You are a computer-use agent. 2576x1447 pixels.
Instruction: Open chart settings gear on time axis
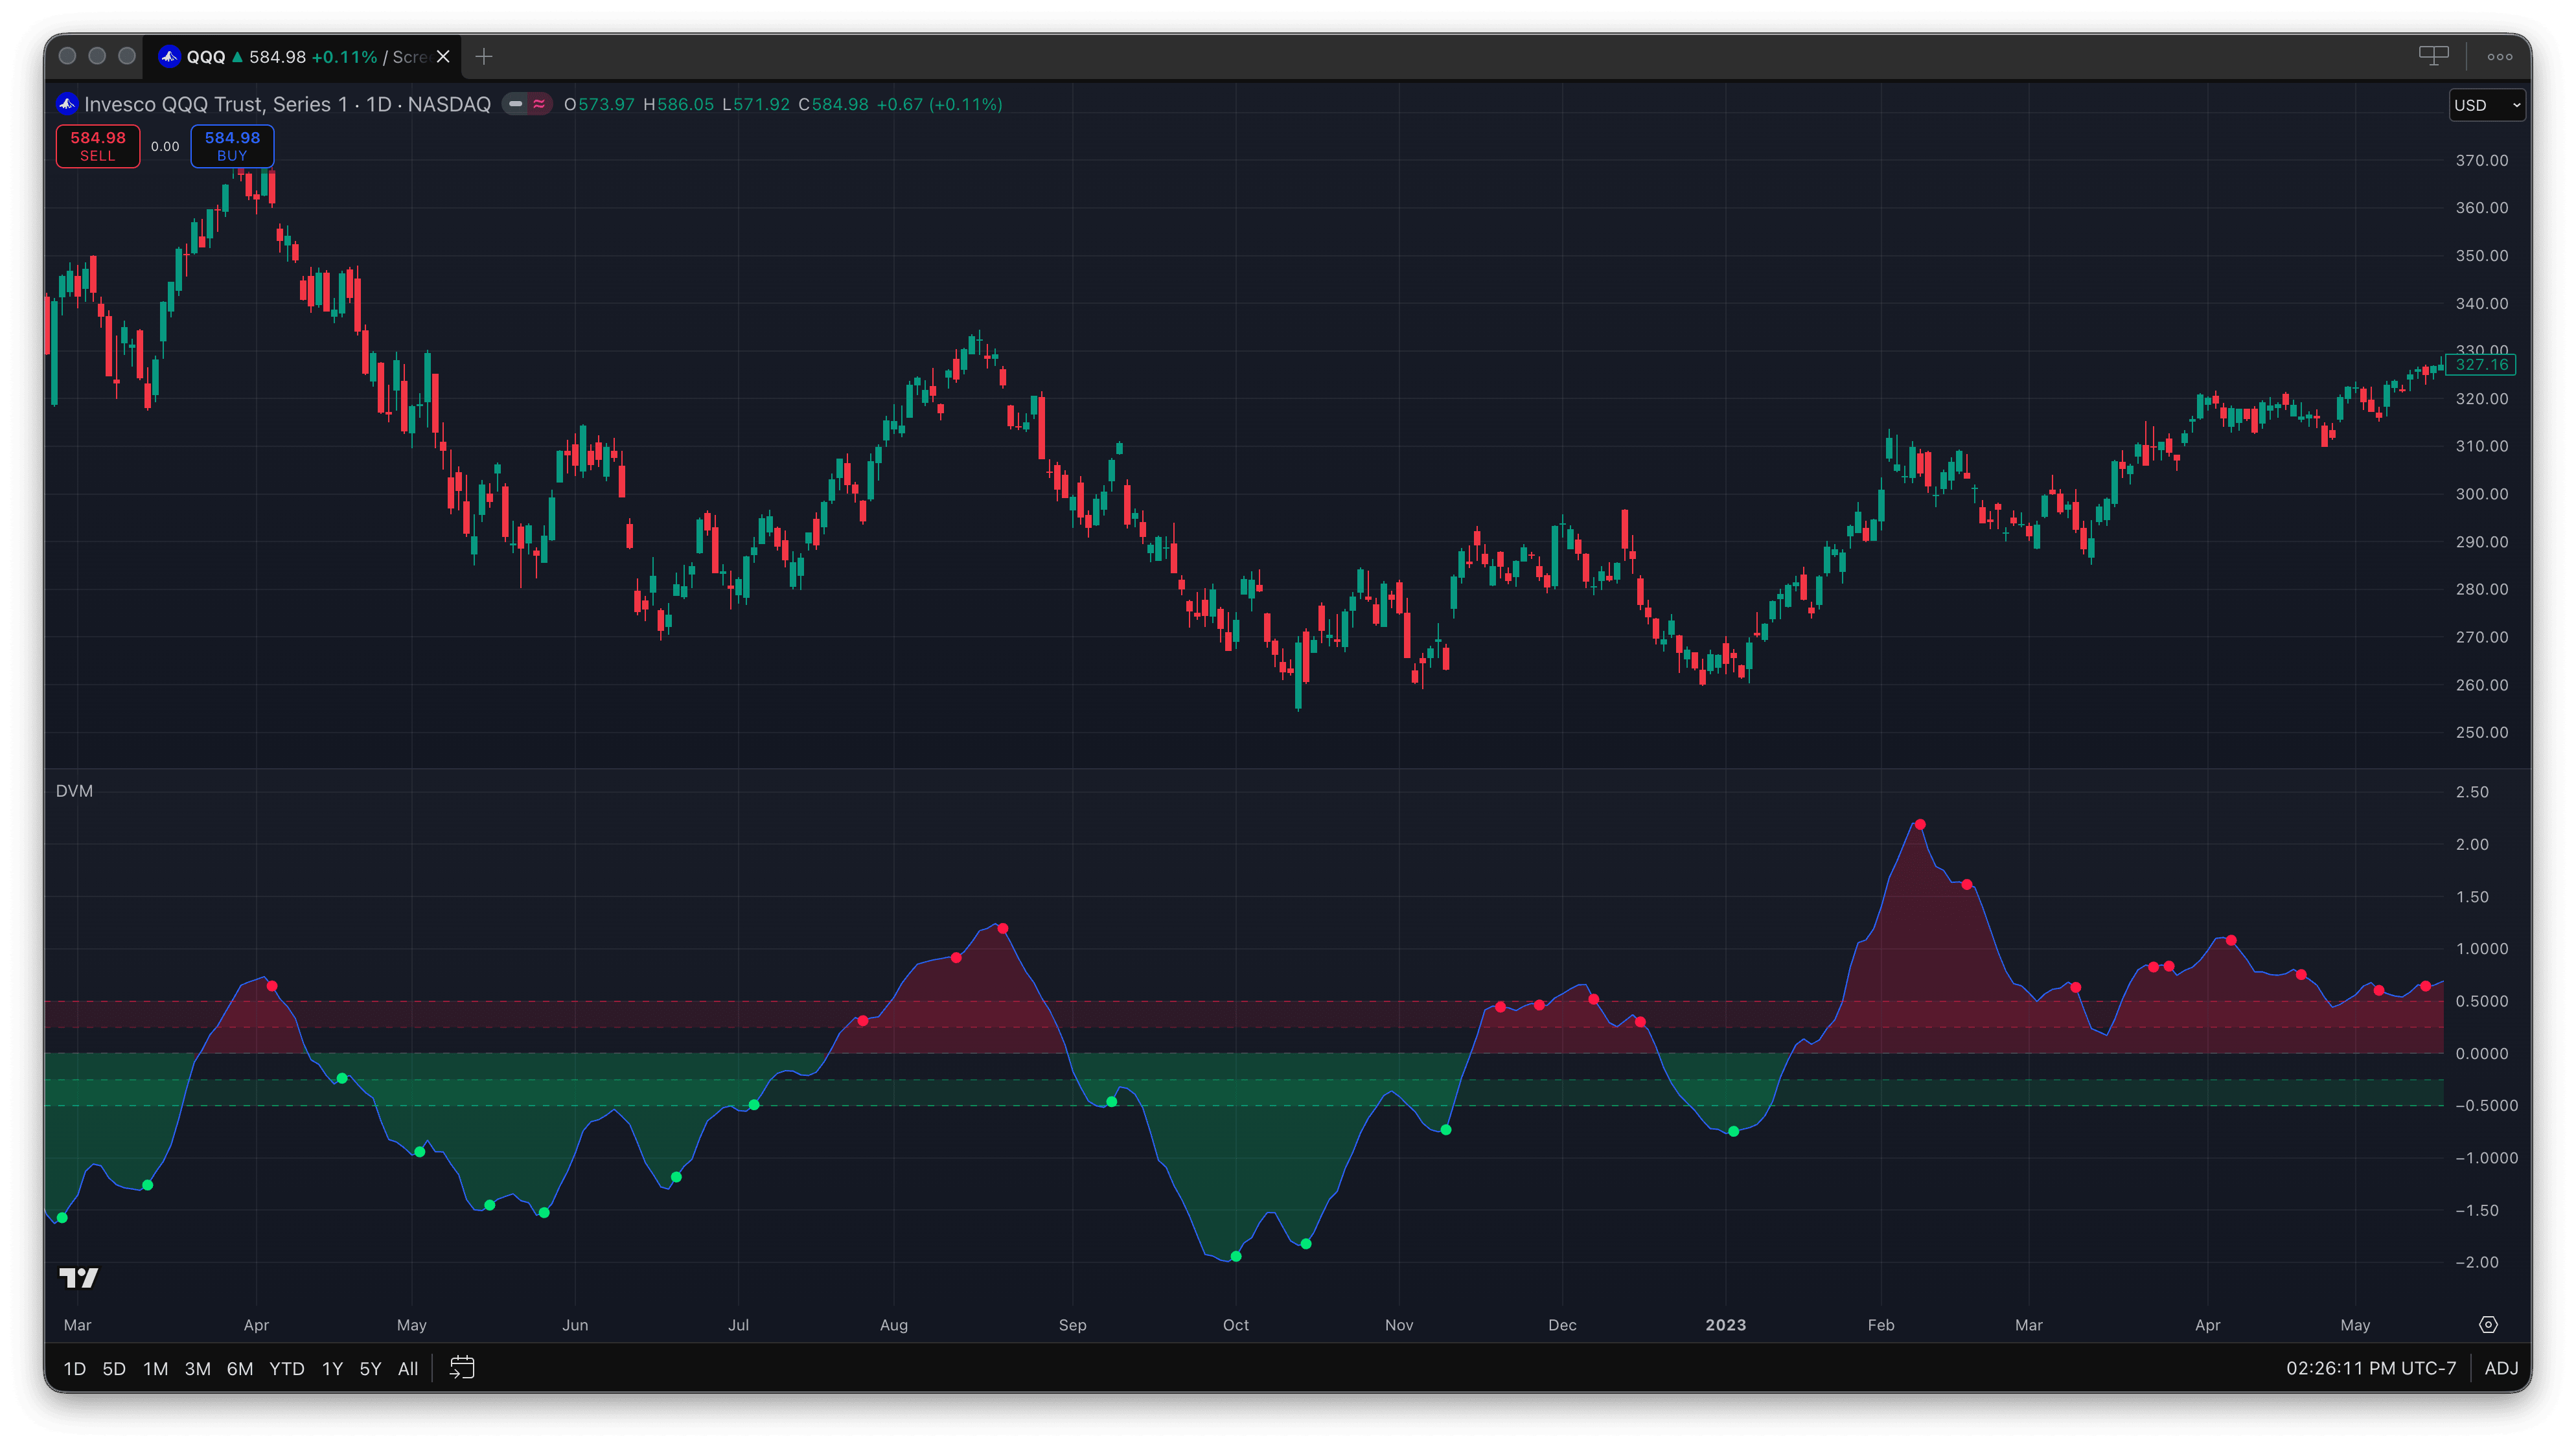[x=2489, y=1324]
